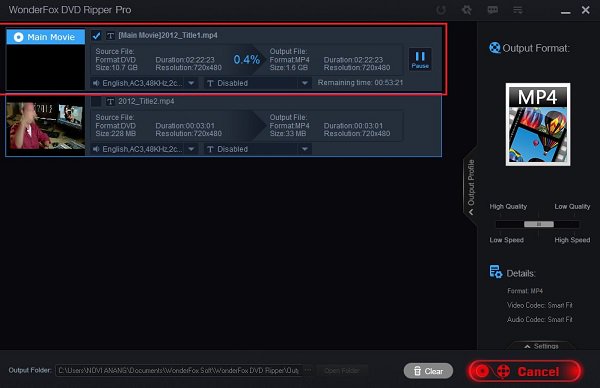Expand the Settings panel at bottom right
The width and height of the screenshot is (600, 388).
[x=541, y=346]
